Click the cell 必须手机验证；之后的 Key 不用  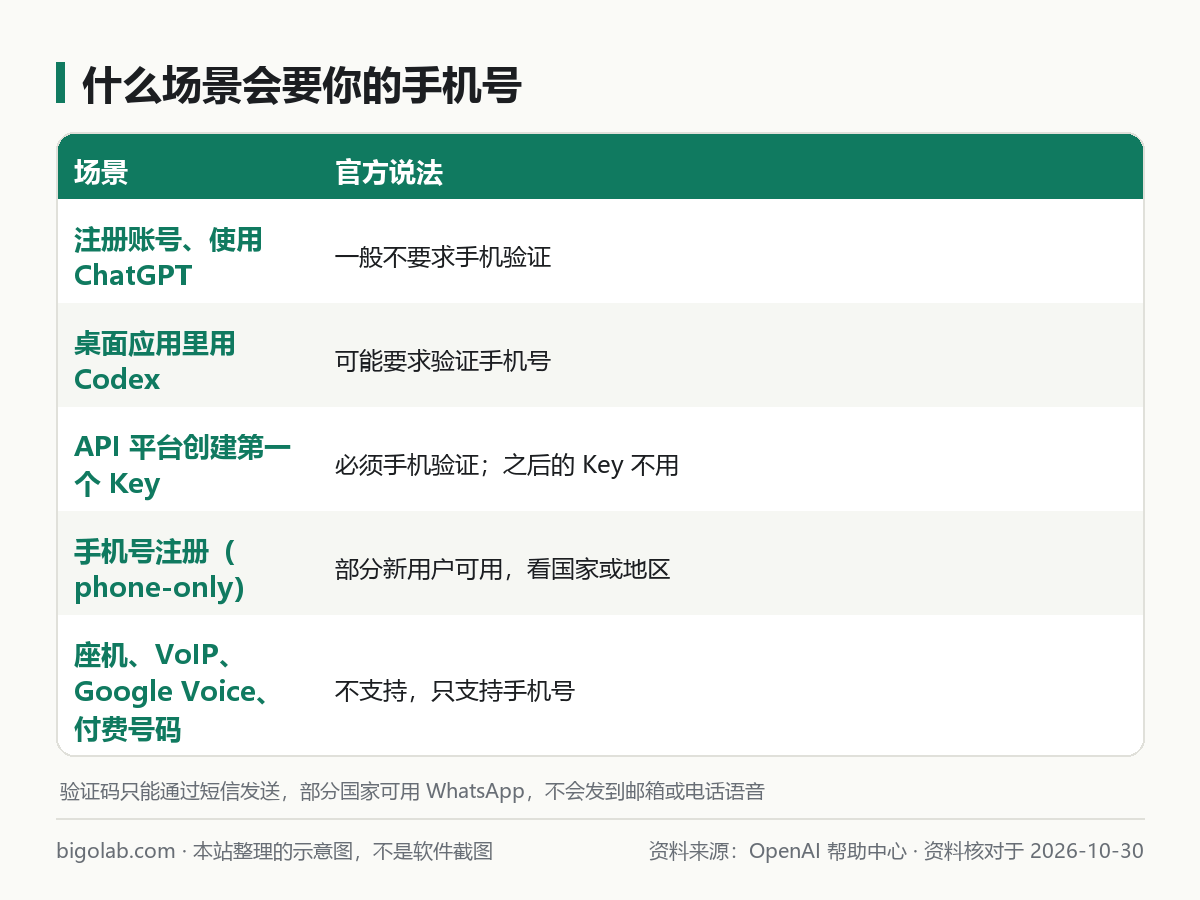(507, 466)
